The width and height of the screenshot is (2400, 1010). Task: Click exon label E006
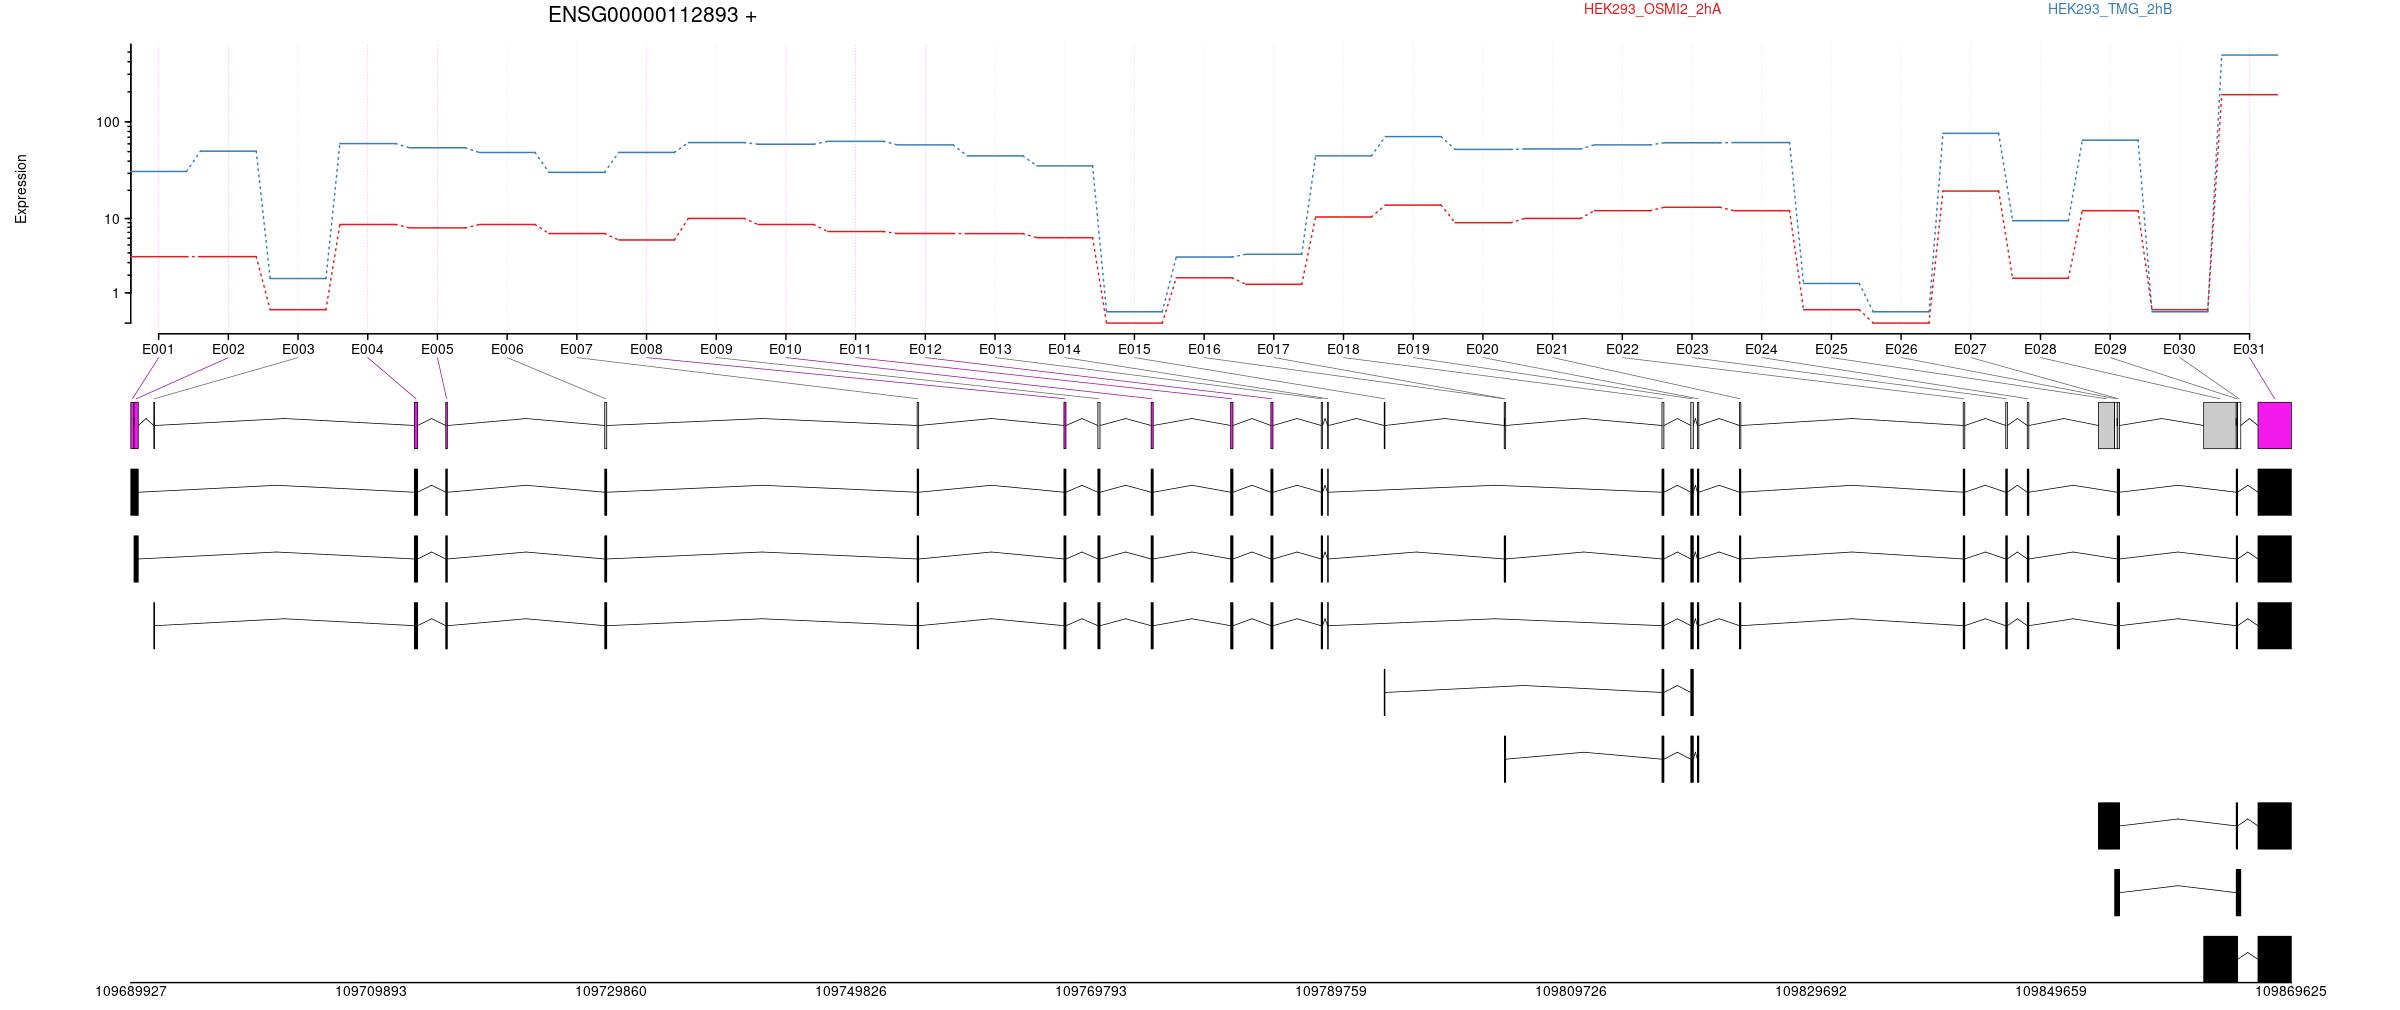507,349
